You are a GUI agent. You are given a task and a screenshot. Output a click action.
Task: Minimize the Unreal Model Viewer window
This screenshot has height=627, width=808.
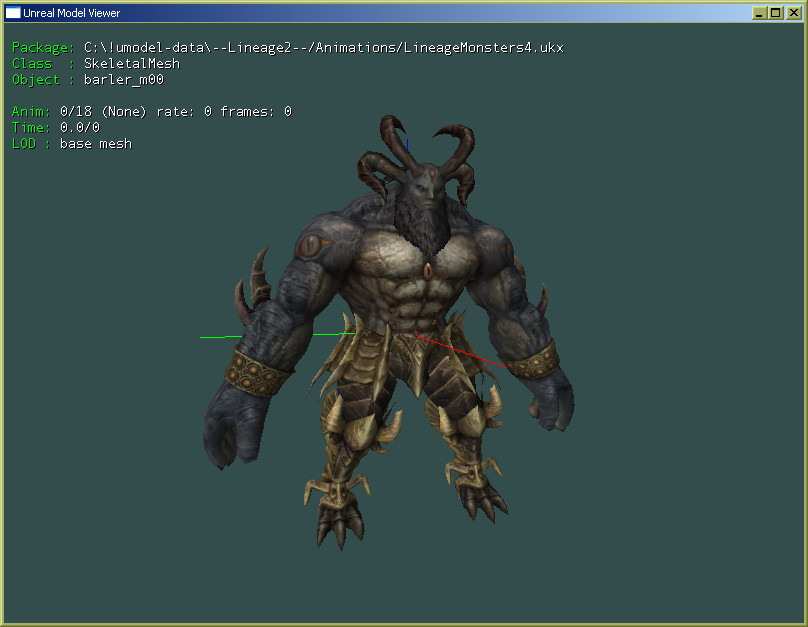point(759,13)
